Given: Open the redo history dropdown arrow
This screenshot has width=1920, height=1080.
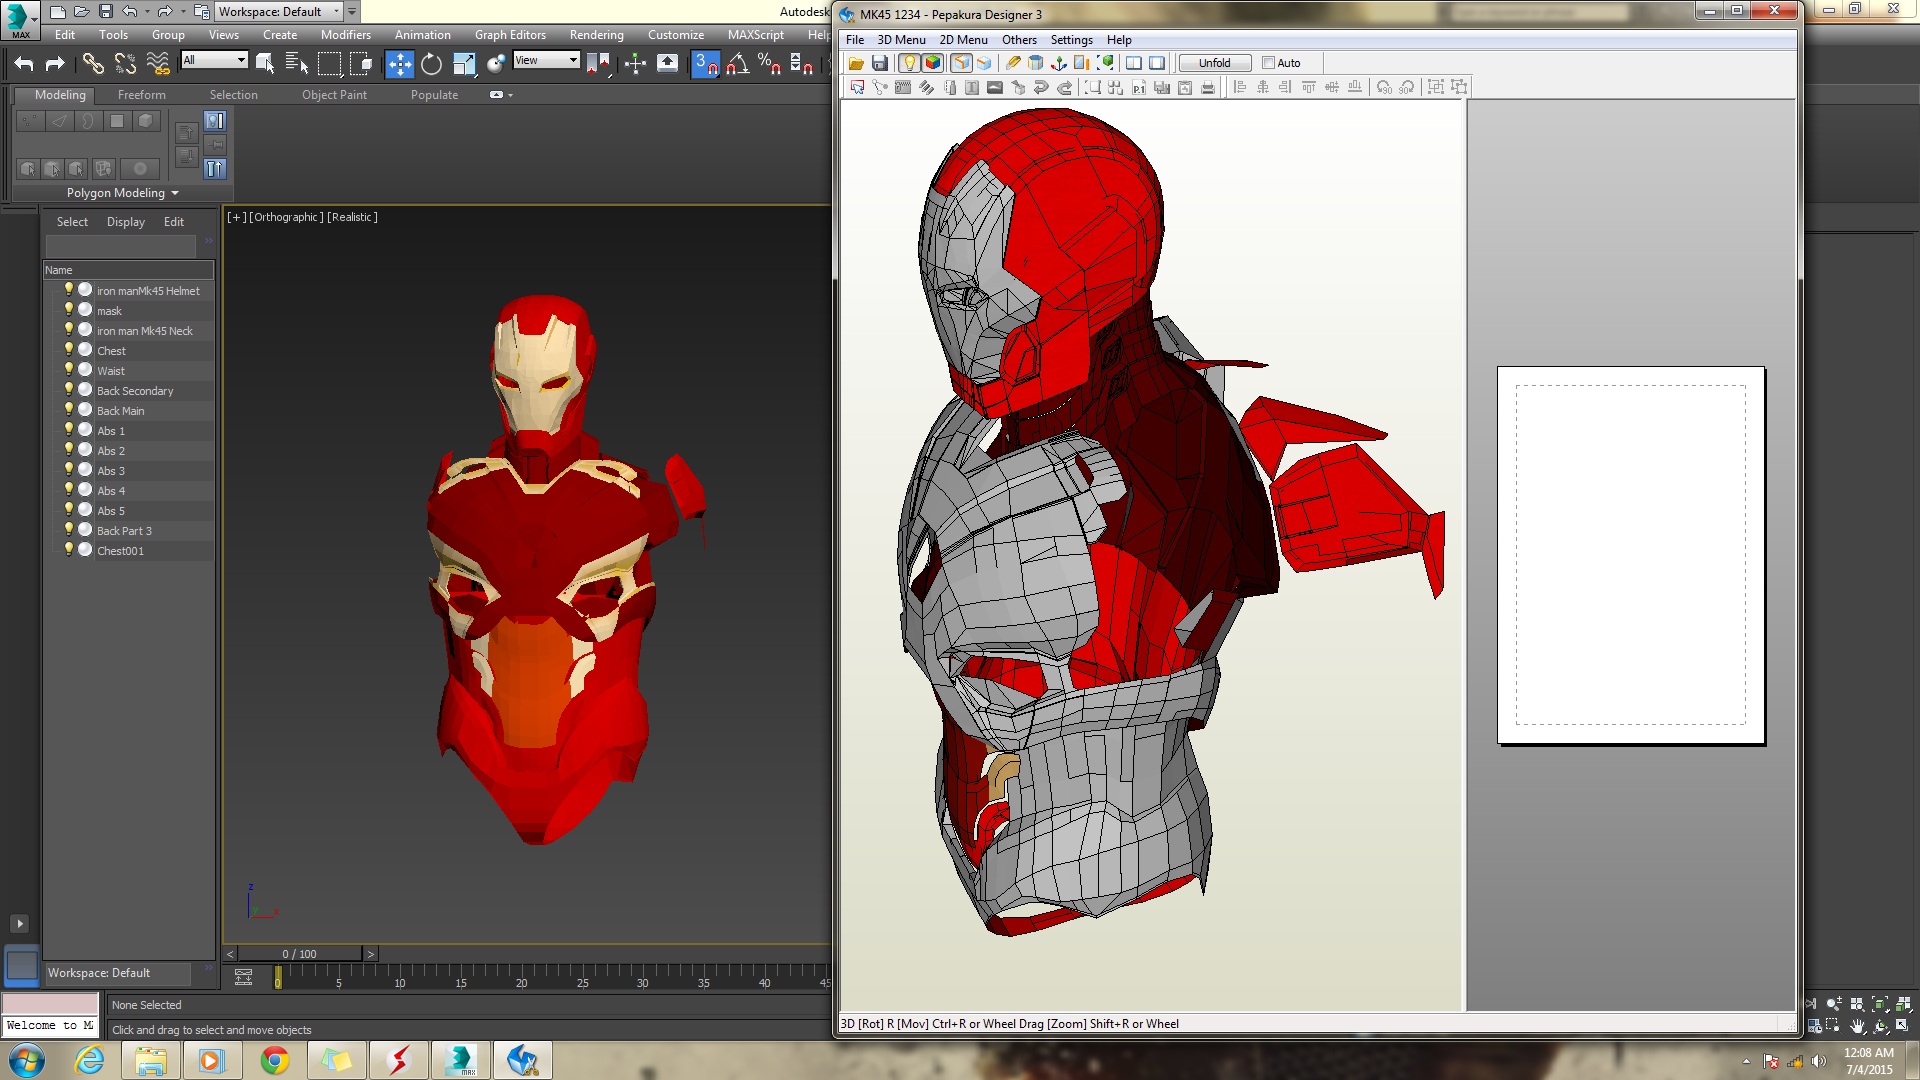Looking at the screenshot, I should click(182, 12).
